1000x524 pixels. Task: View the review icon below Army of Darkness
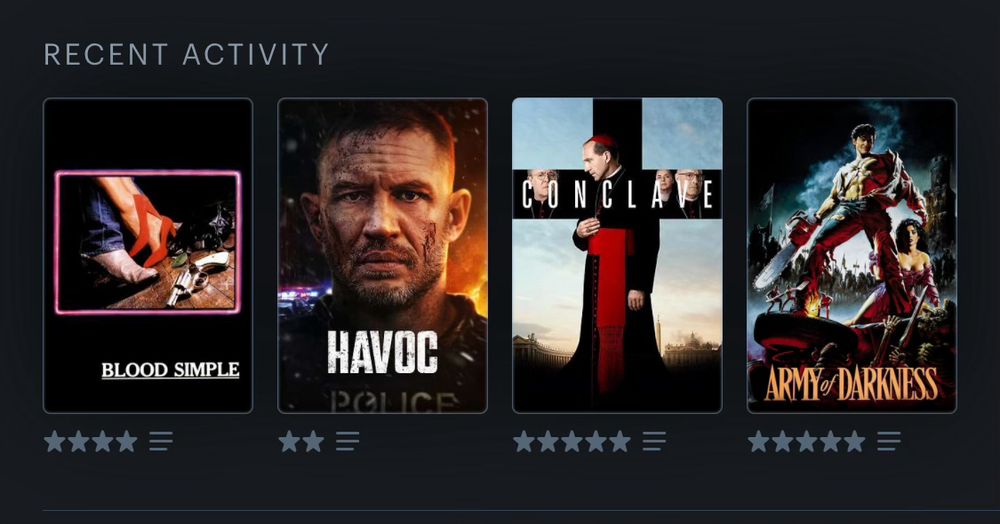[x=889, y=441]
